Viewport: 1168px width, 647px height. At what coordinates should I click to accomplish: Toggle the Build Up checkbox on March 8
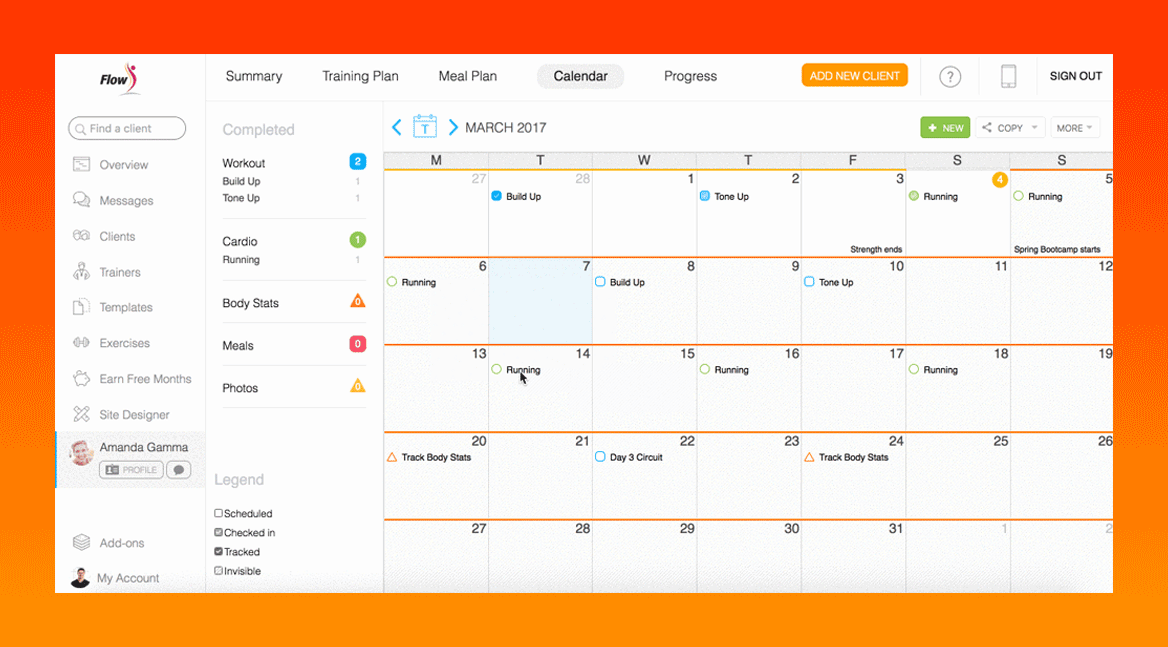601,282
